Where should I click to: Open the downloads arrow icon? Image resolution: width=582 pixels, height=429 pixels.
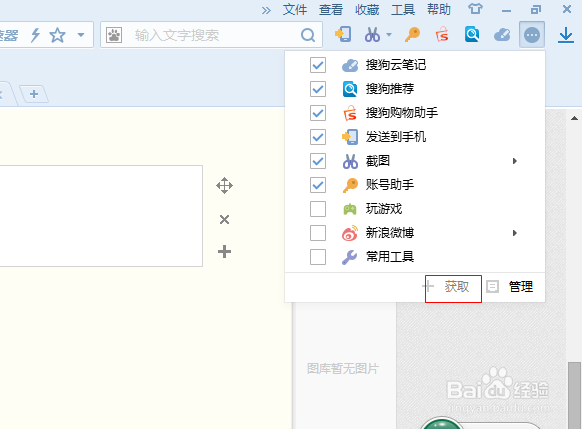pyautogui.click(x=566, y=35)
